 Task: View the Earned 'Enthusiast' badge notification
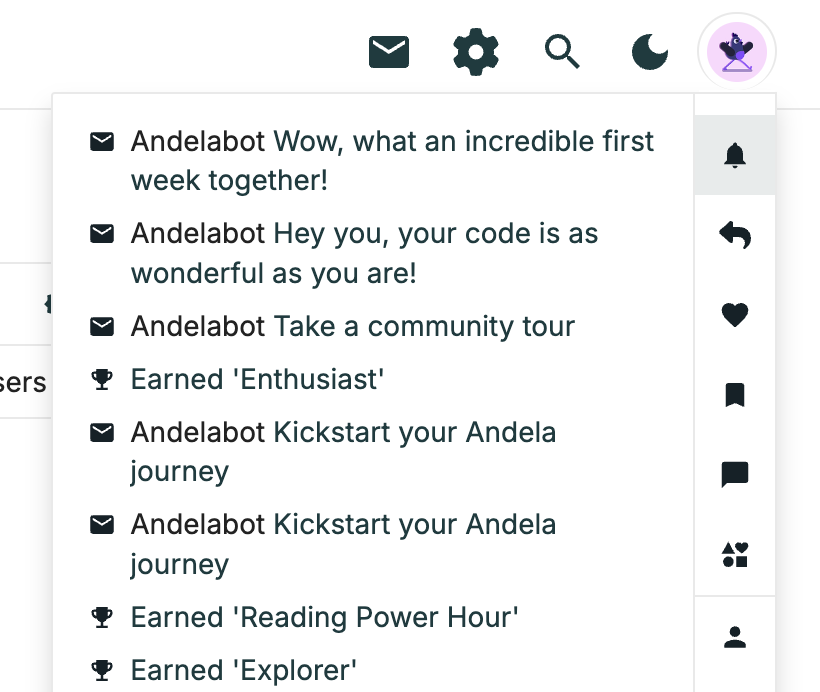pos(373,379)
